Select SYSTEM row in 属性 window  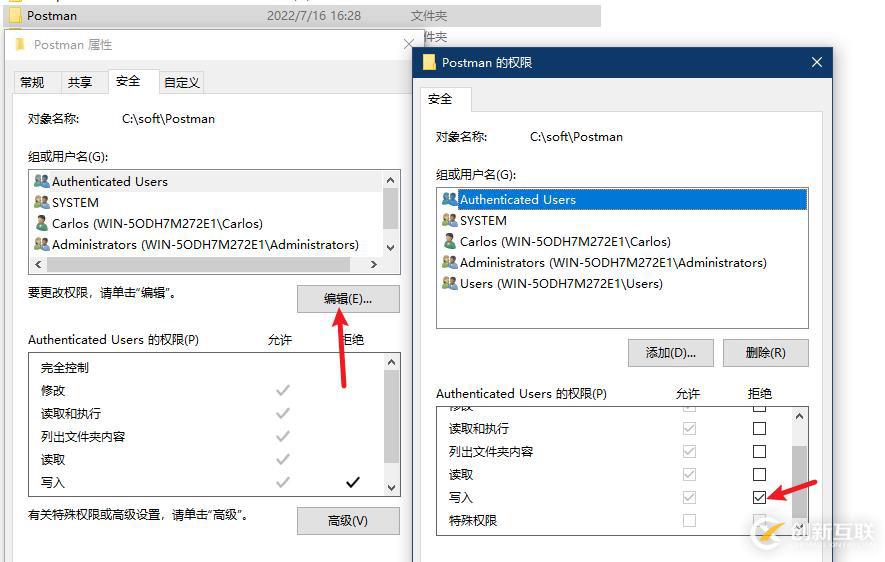[207, 202]
